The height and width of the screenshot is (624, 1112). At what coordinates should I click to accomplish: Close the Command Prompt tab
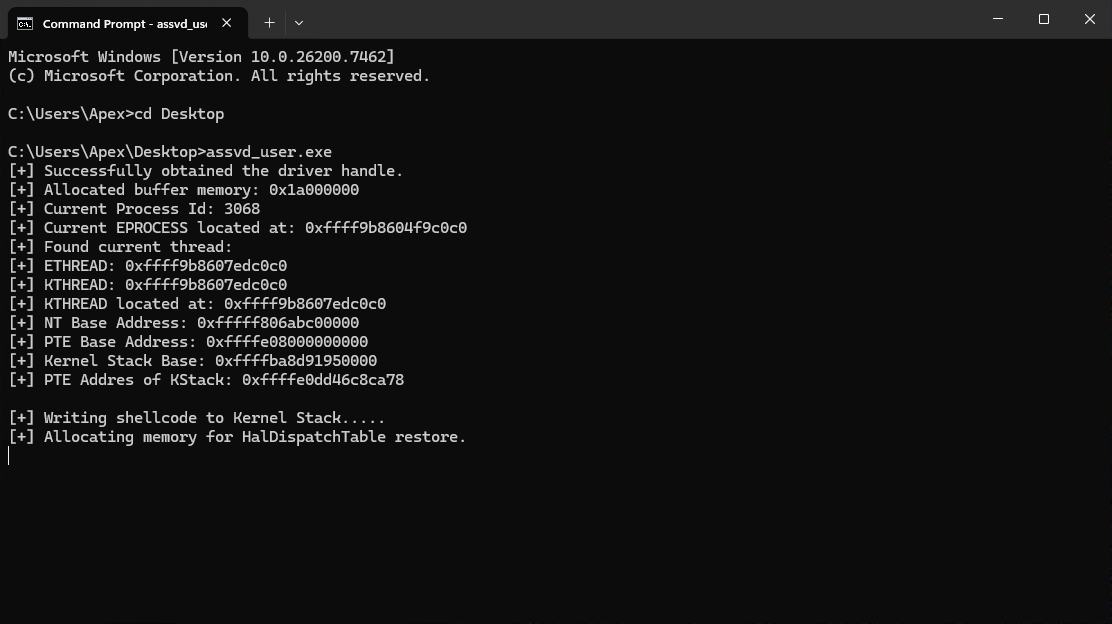[x=227, y=22]
